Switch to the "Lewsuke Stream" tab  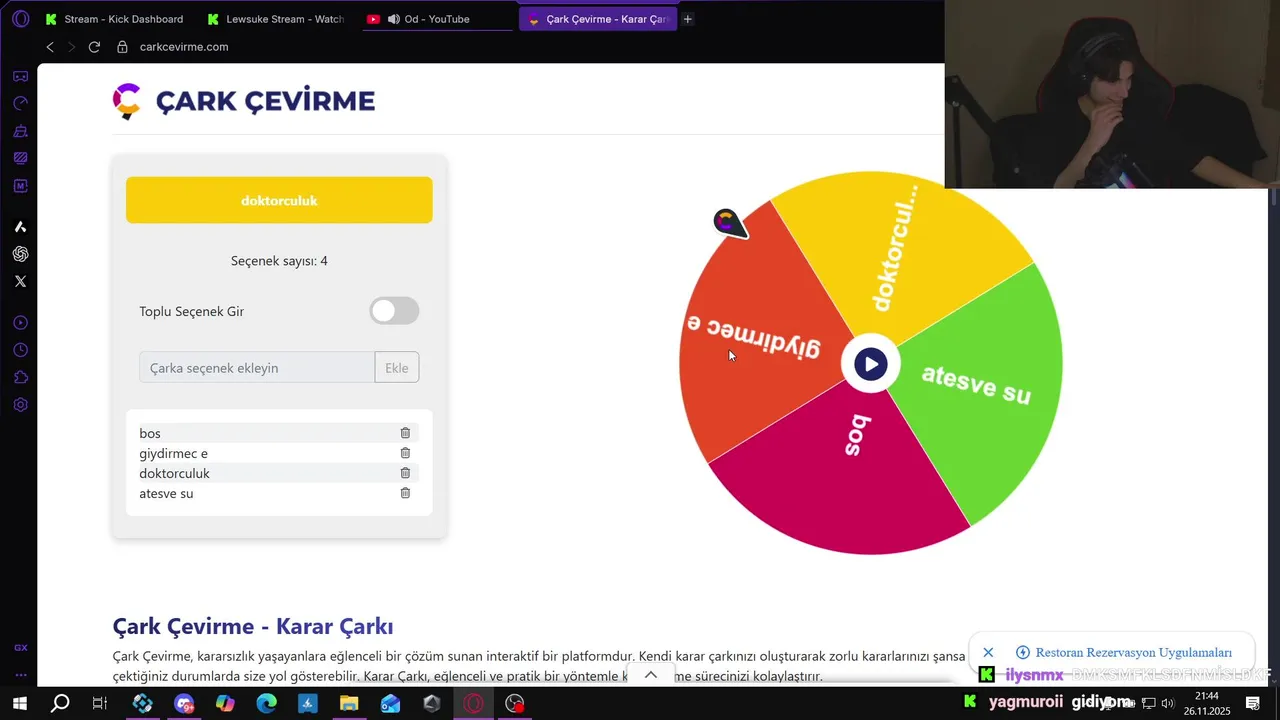(276, 19)
